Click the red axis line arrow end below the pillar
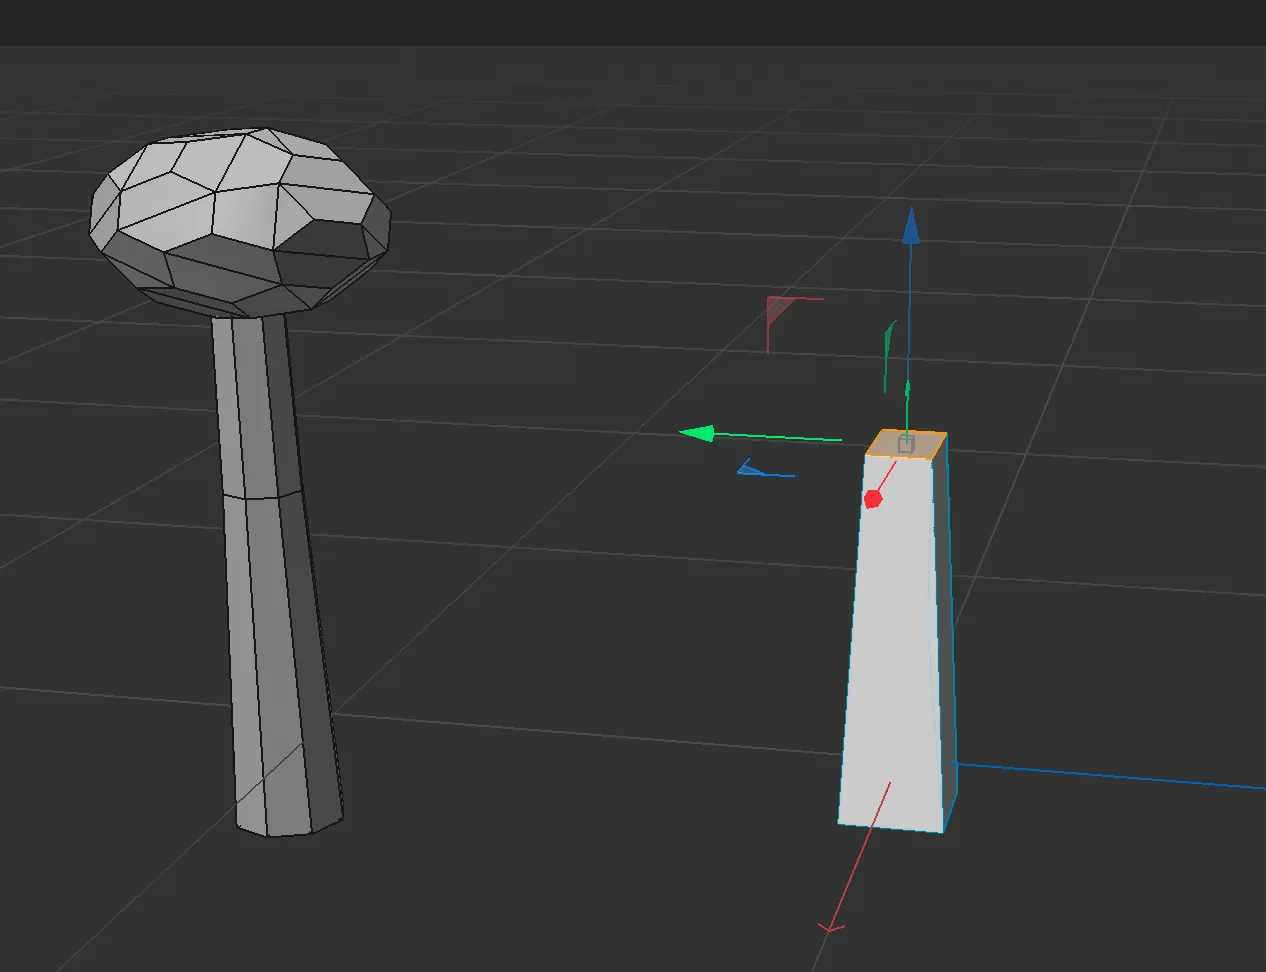The height and width of the screenshot is (972, 1266). [x=831, y=929]
